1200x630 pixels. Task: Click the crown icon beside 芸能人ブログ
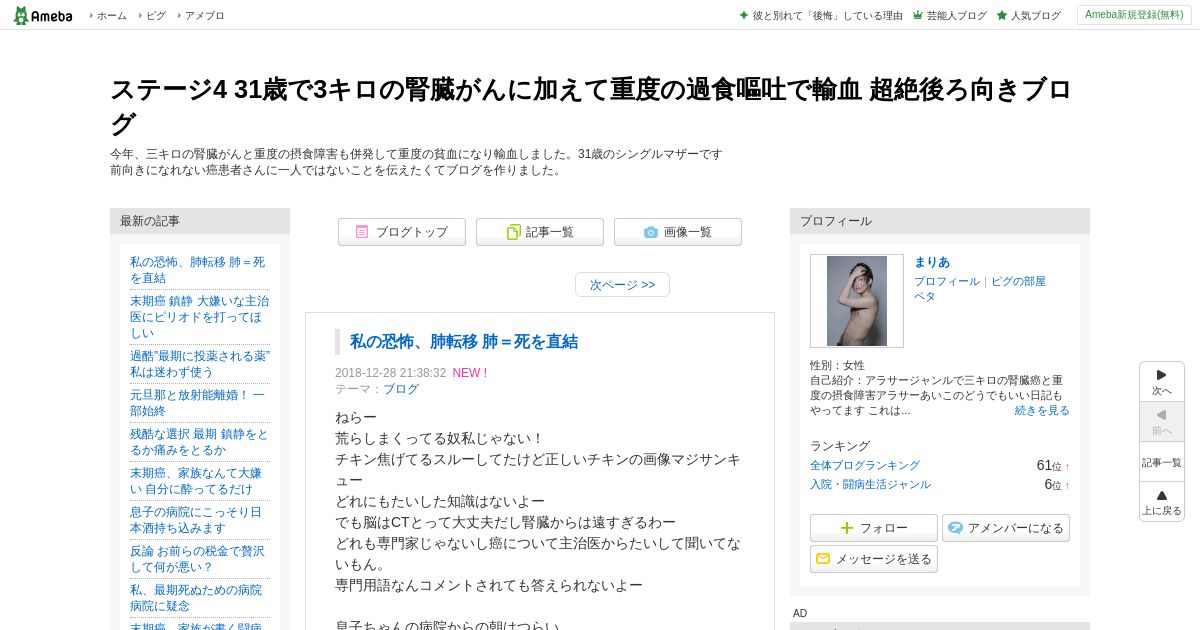pos(918,15)
